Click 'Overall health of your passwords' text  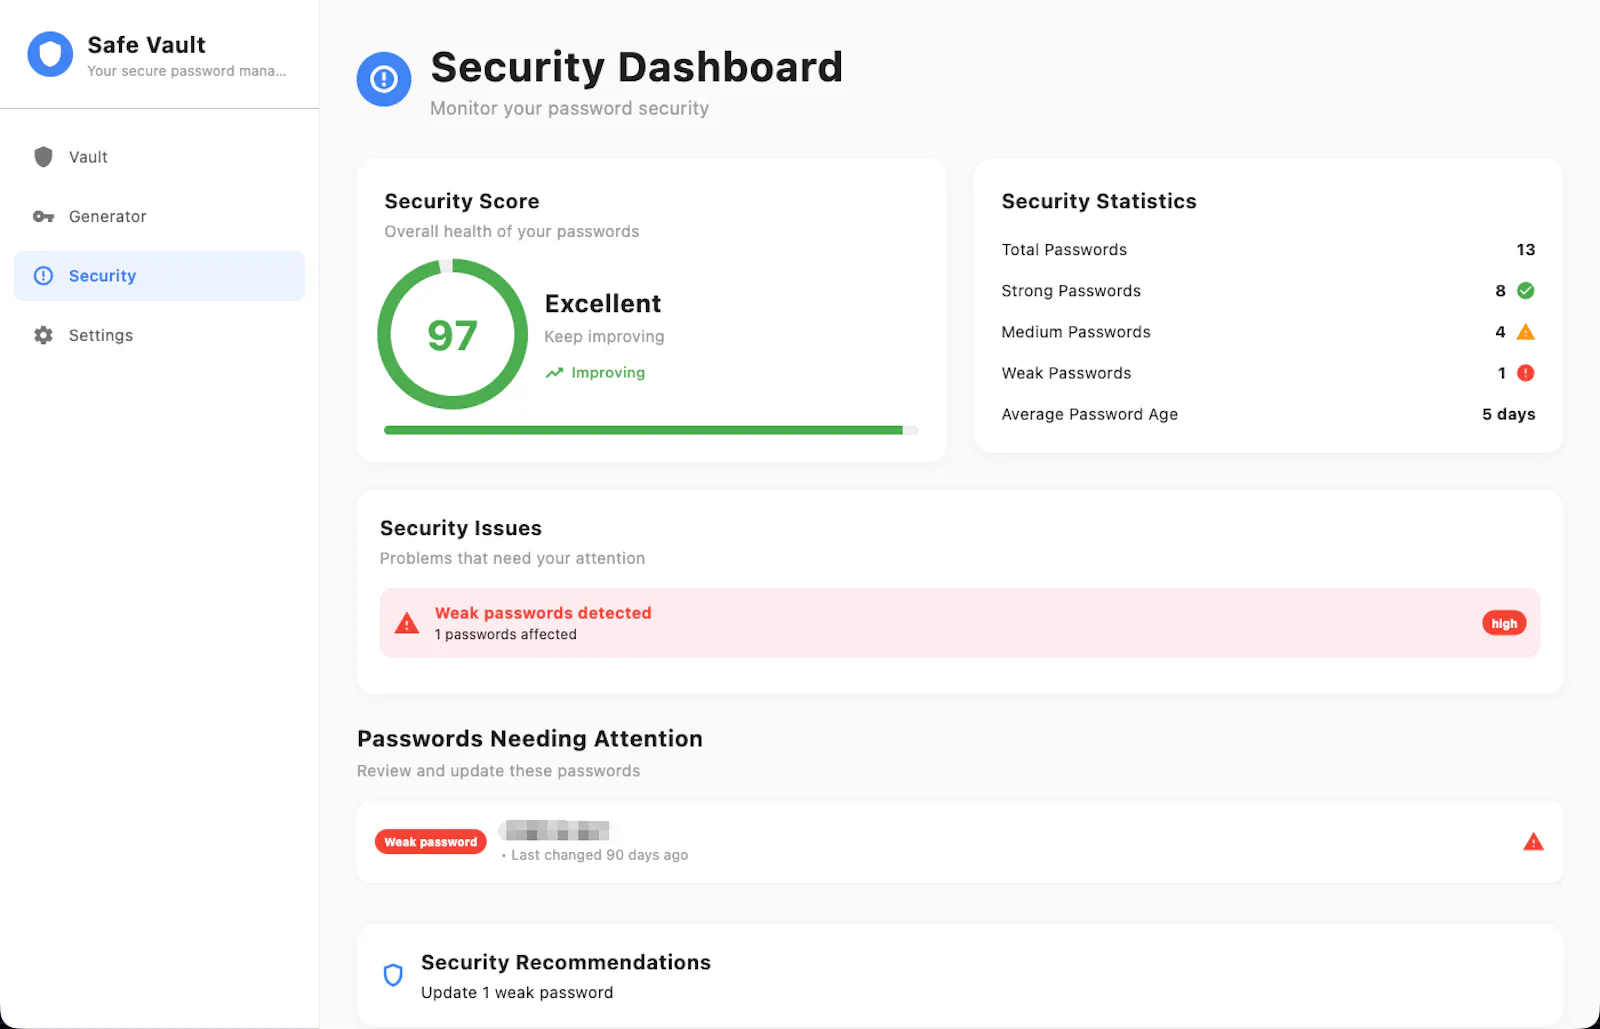(512, 232)
